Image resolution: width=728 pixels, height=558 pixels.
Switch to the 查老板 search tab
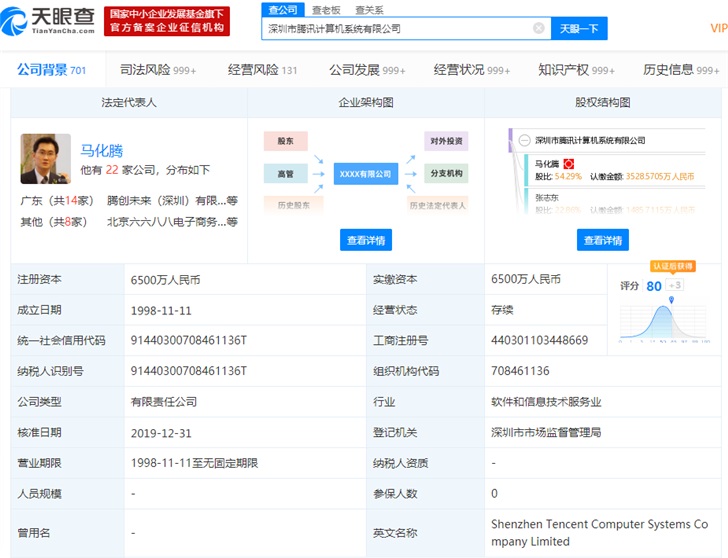point(326,10)
